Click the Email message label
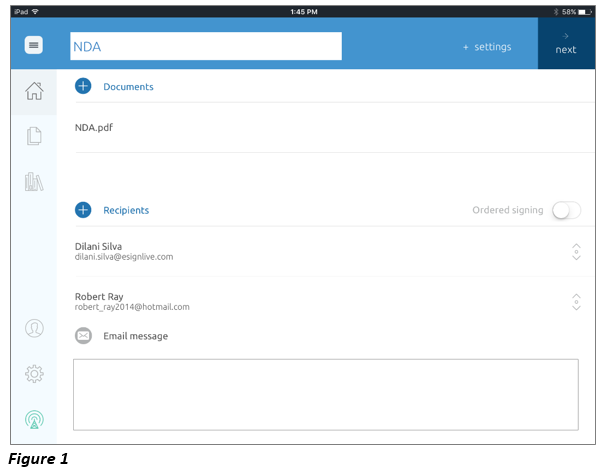 click(136, 336)
